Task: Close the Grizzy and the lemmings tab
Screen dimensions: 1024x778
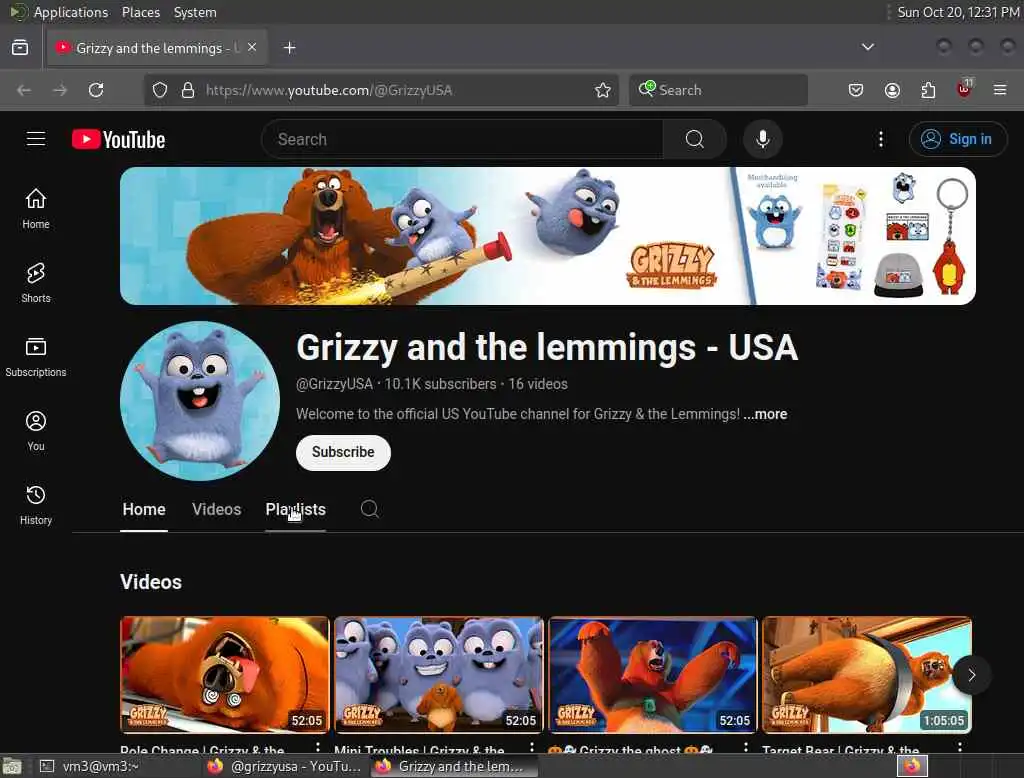Action: [252, 47]
